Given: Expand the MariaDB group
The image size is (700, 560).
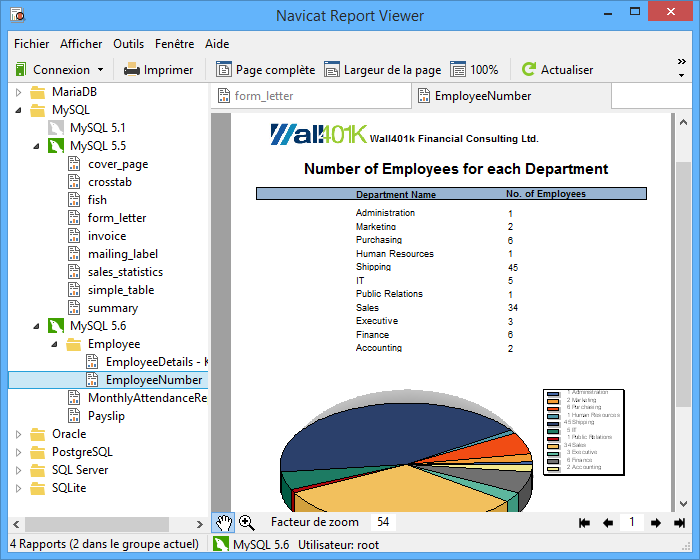Looking at the screenshot, I should tap(18, 92).
